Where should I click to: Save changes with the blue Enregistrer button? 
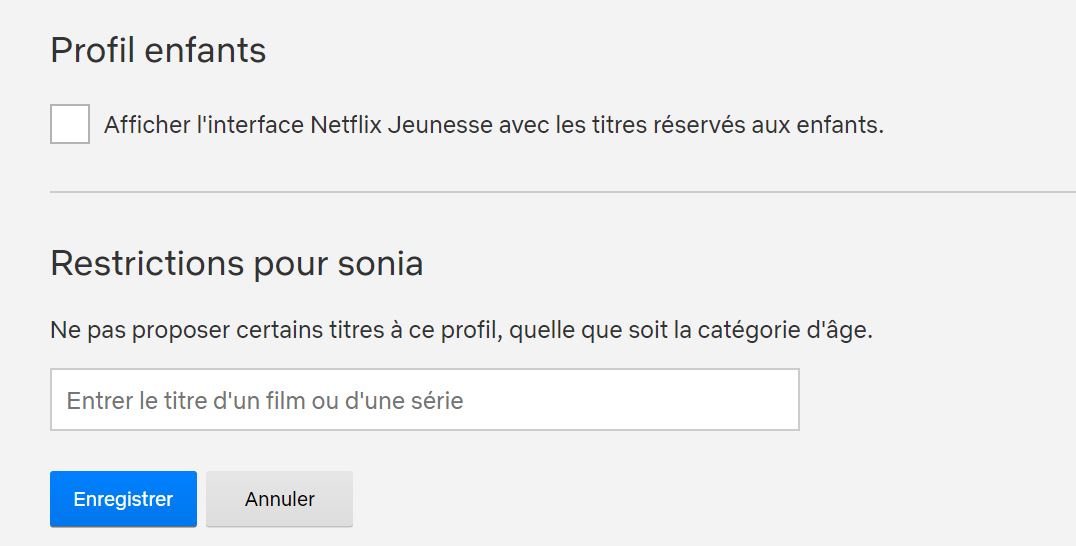coord(123,499)
